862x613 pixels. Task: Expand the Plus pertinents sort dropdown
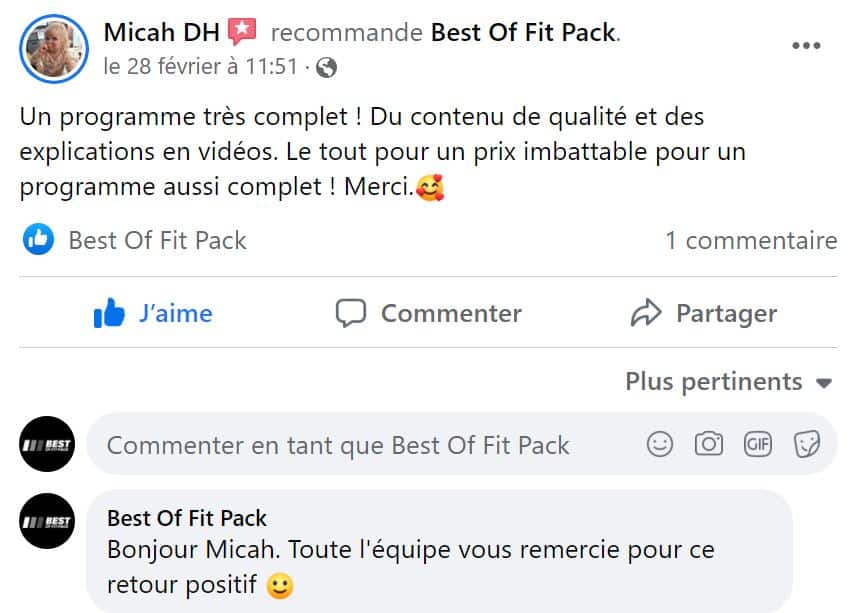(729, 382)
